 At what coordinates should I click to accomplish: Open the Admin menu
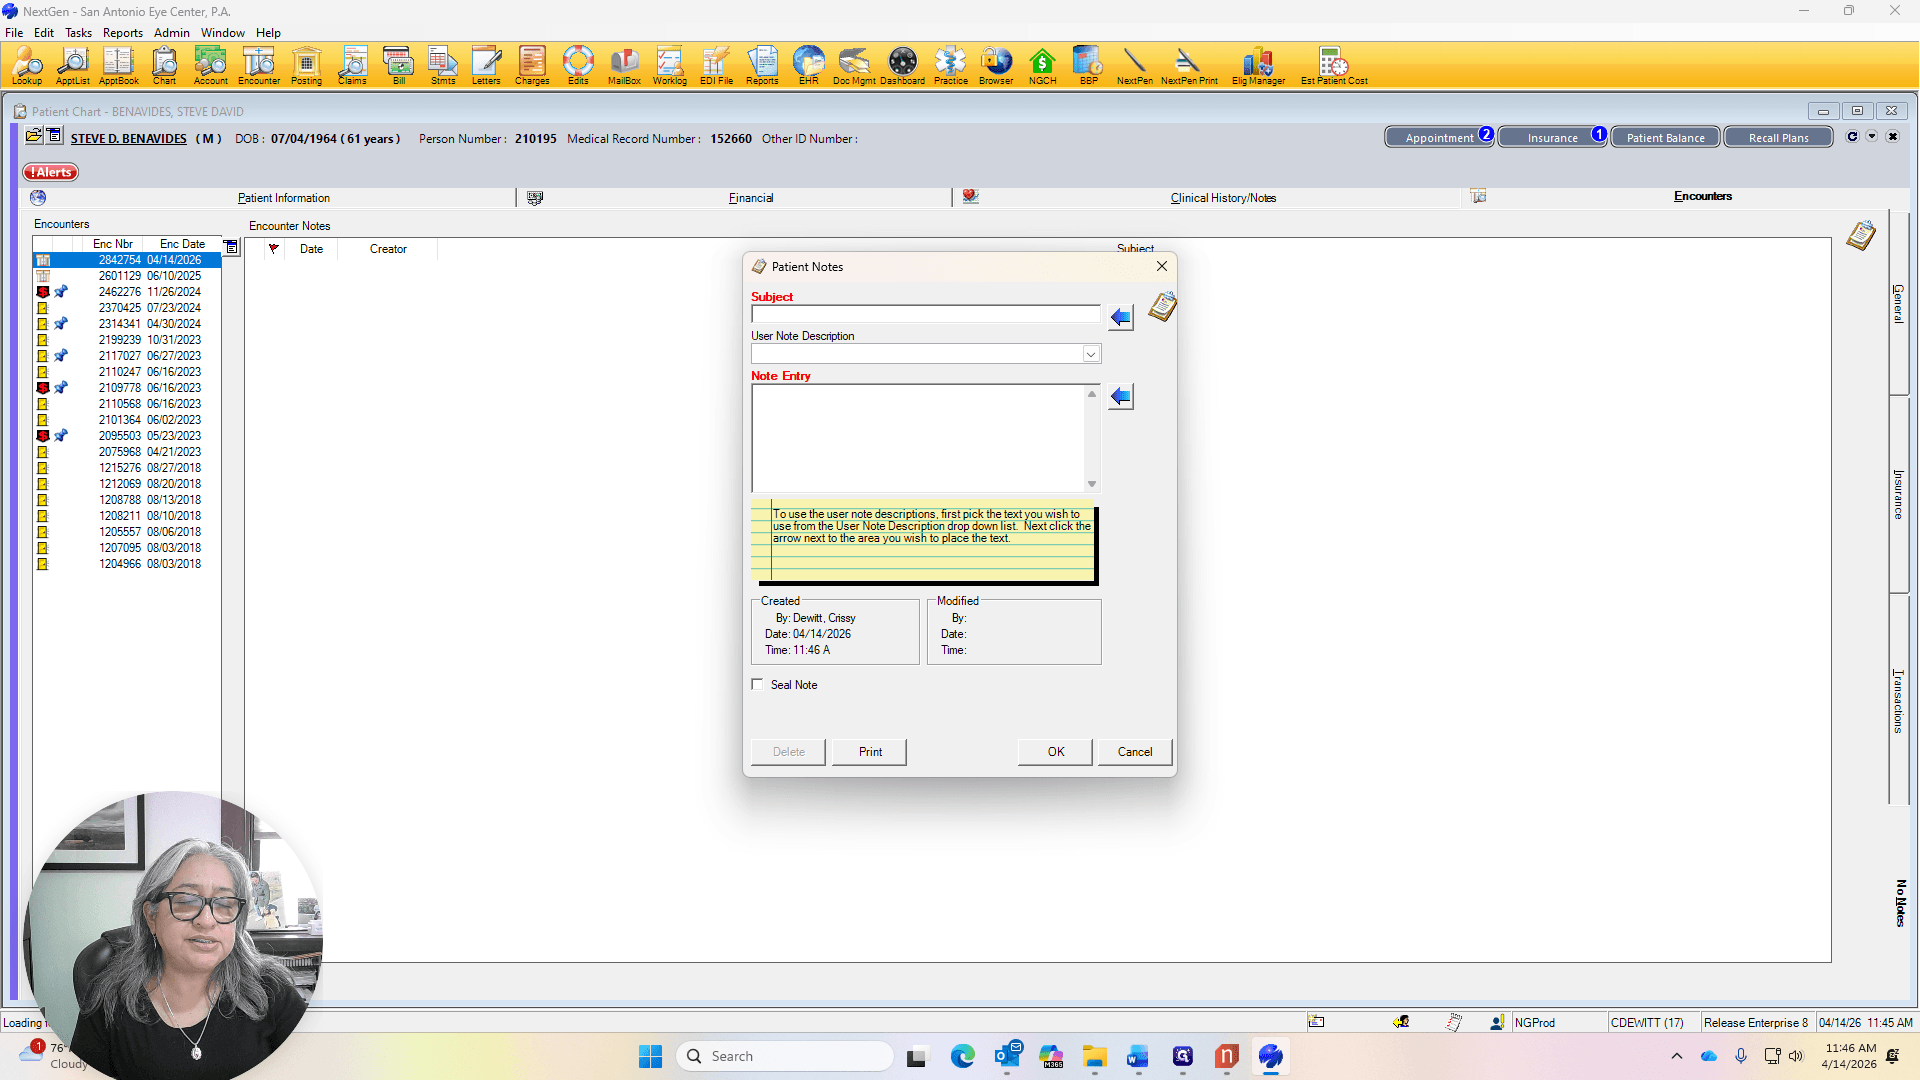[x=172, y=33]
